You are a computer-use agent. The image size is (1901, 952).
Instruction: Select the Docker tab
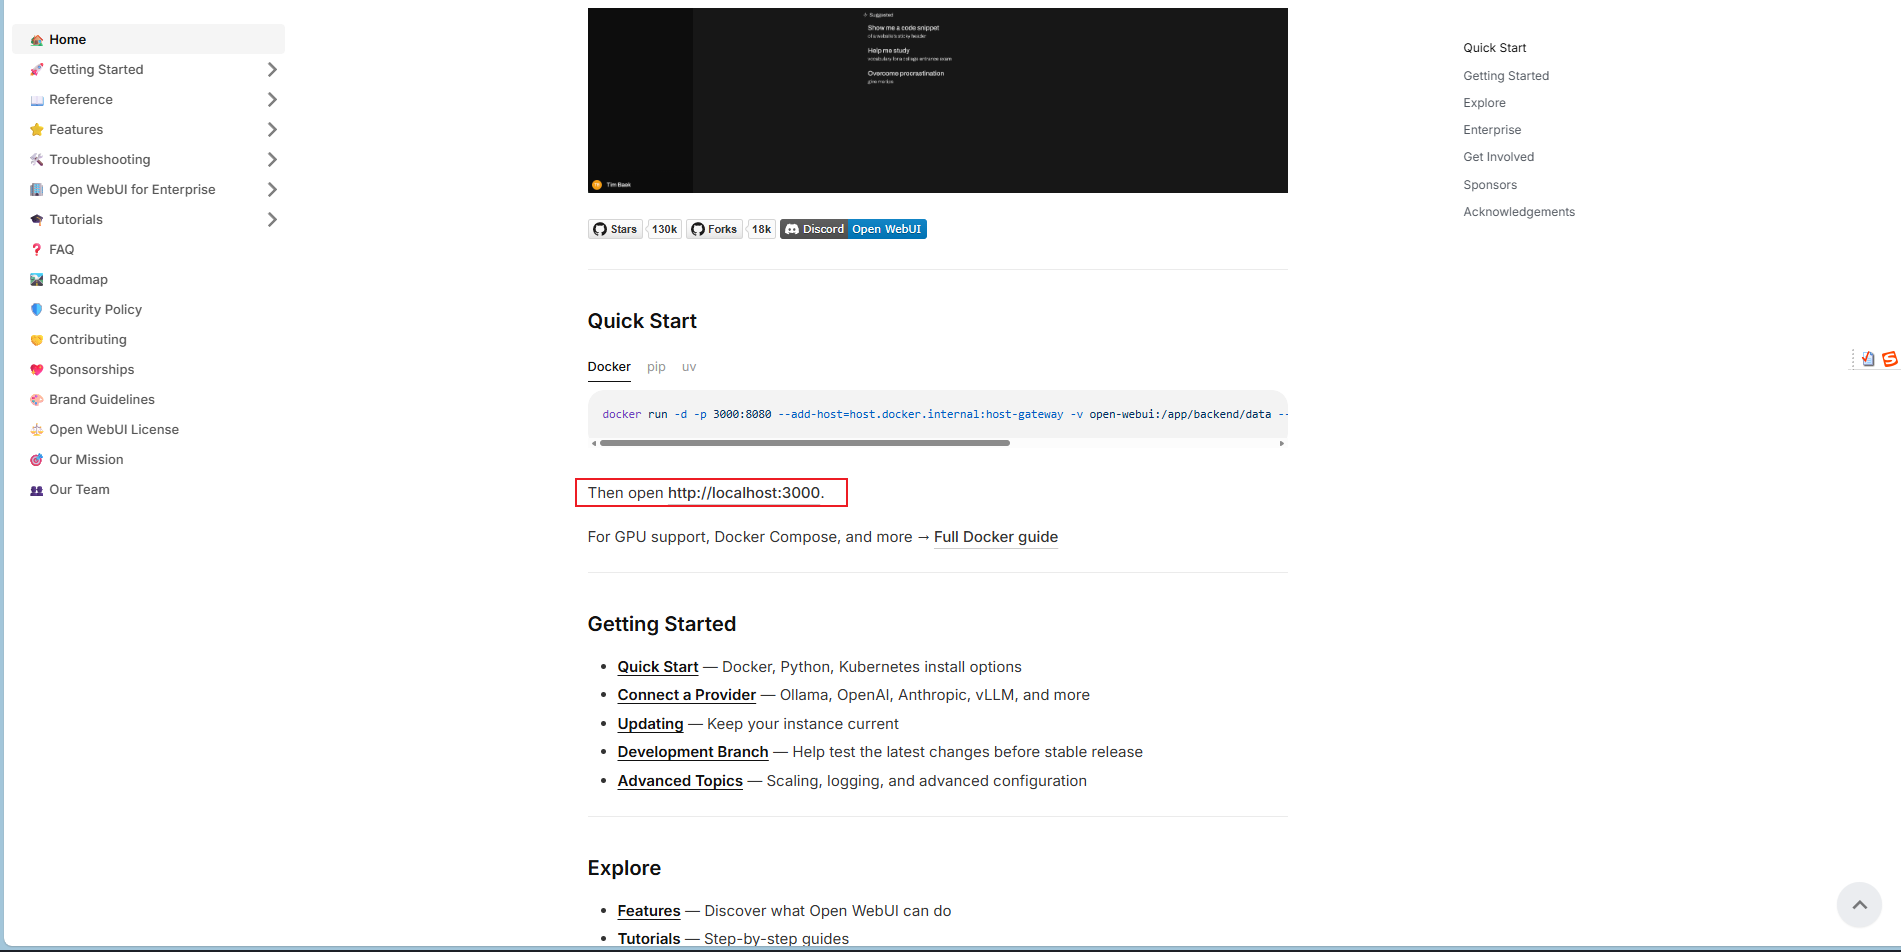[609, 367]
